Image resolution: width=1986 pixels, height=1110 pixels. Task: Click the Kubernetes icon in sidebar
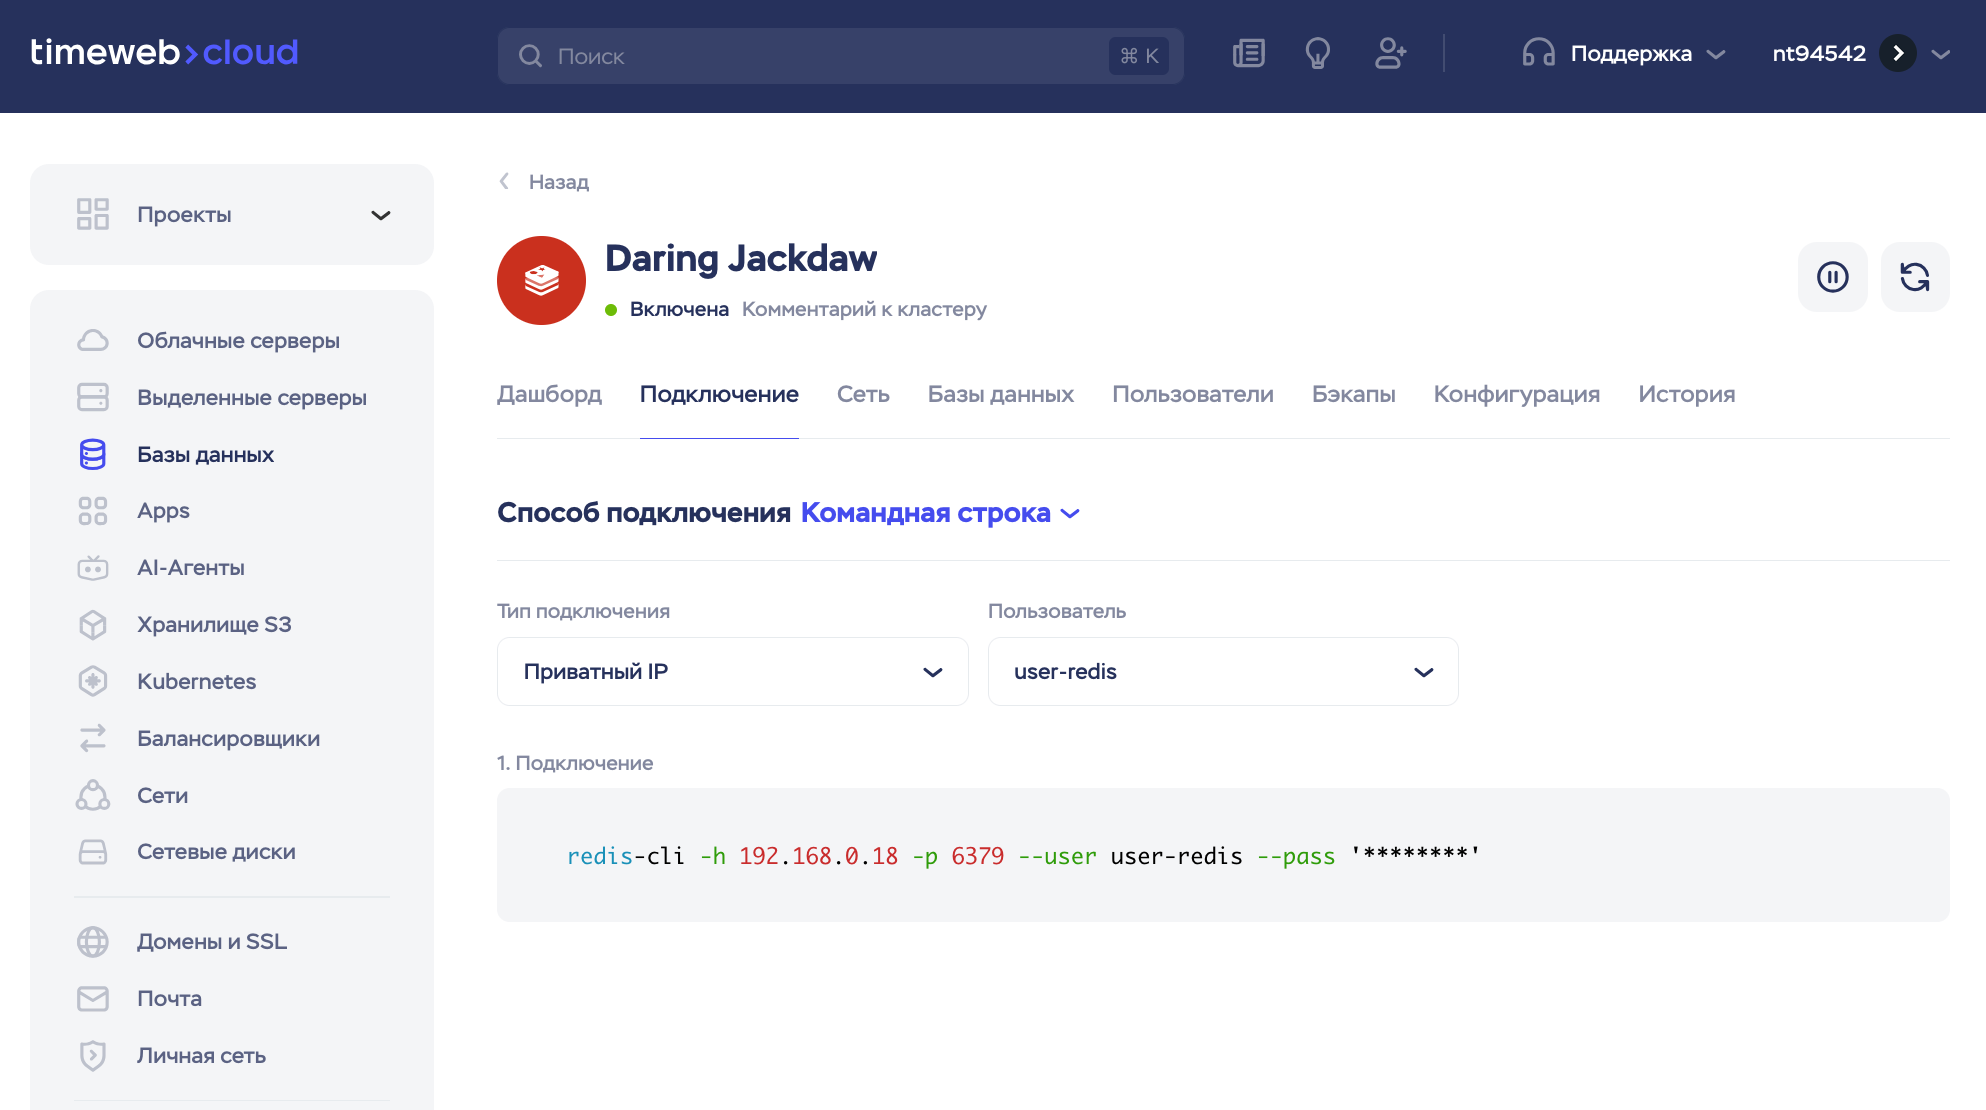93,682
